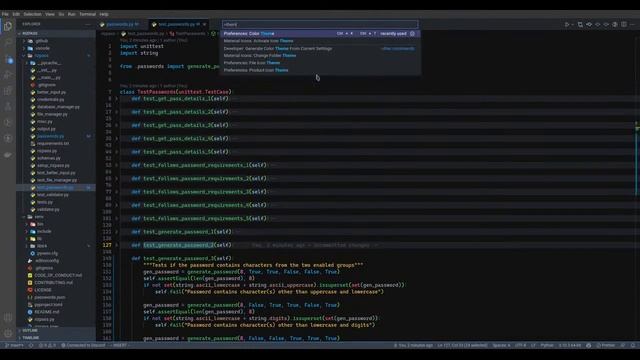The width and height of the screenshot is (640, 360).
Task: Click the command palette input field
Action: [x=320, y=24]
